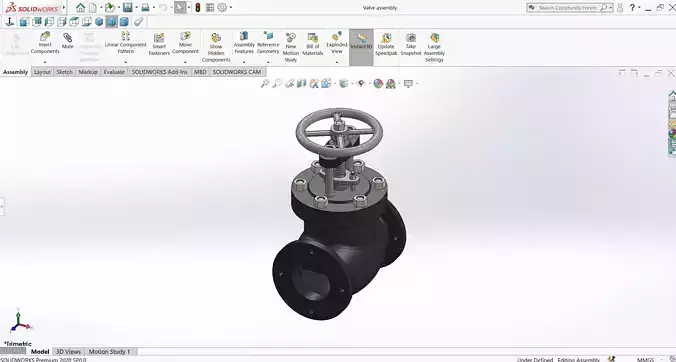The image size is (676, 362).
Task: Switch to highlighted Trimetric standard view
Action: pos(112,22)
